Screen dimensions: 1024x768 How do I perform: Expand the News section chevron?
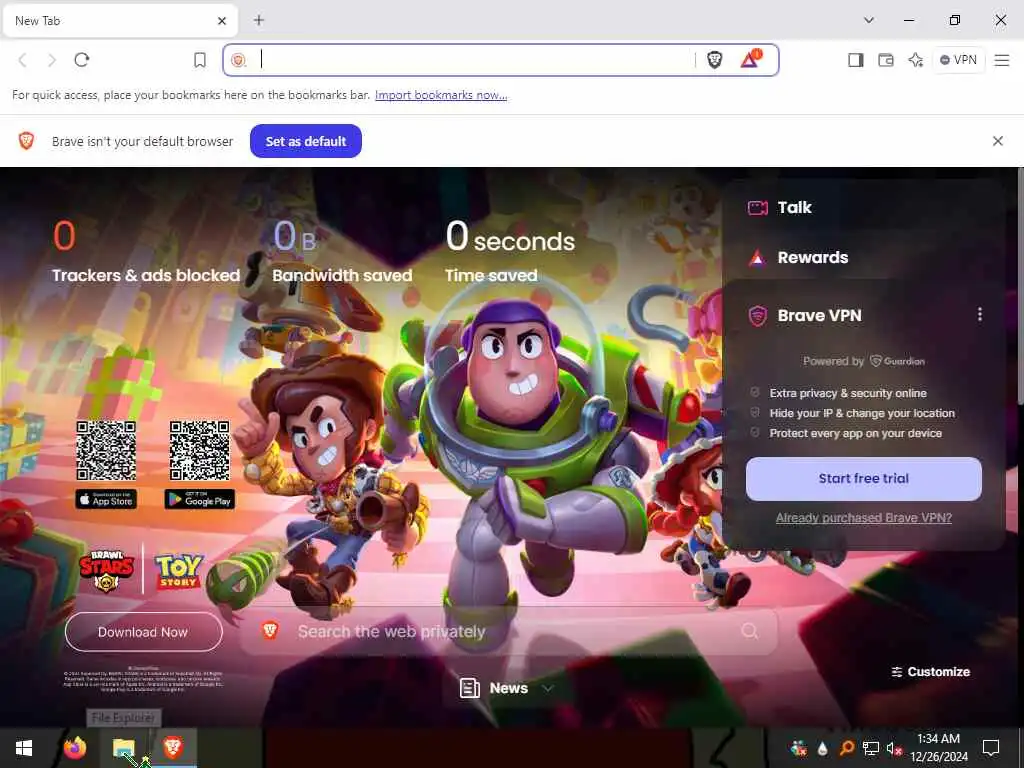pos(548,688)
